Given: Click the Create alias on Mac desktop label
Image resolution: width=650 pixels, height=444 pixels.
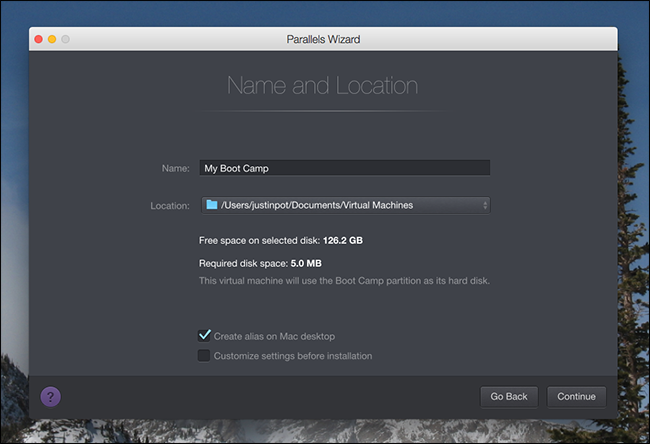Looking at the screenshot, I should coord(274,336).
